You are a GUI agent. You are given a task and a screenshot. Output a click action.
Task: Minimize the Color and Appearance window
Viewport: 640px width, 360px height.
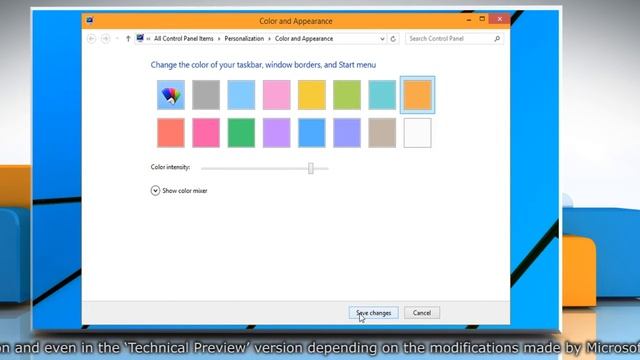point(469,19)
